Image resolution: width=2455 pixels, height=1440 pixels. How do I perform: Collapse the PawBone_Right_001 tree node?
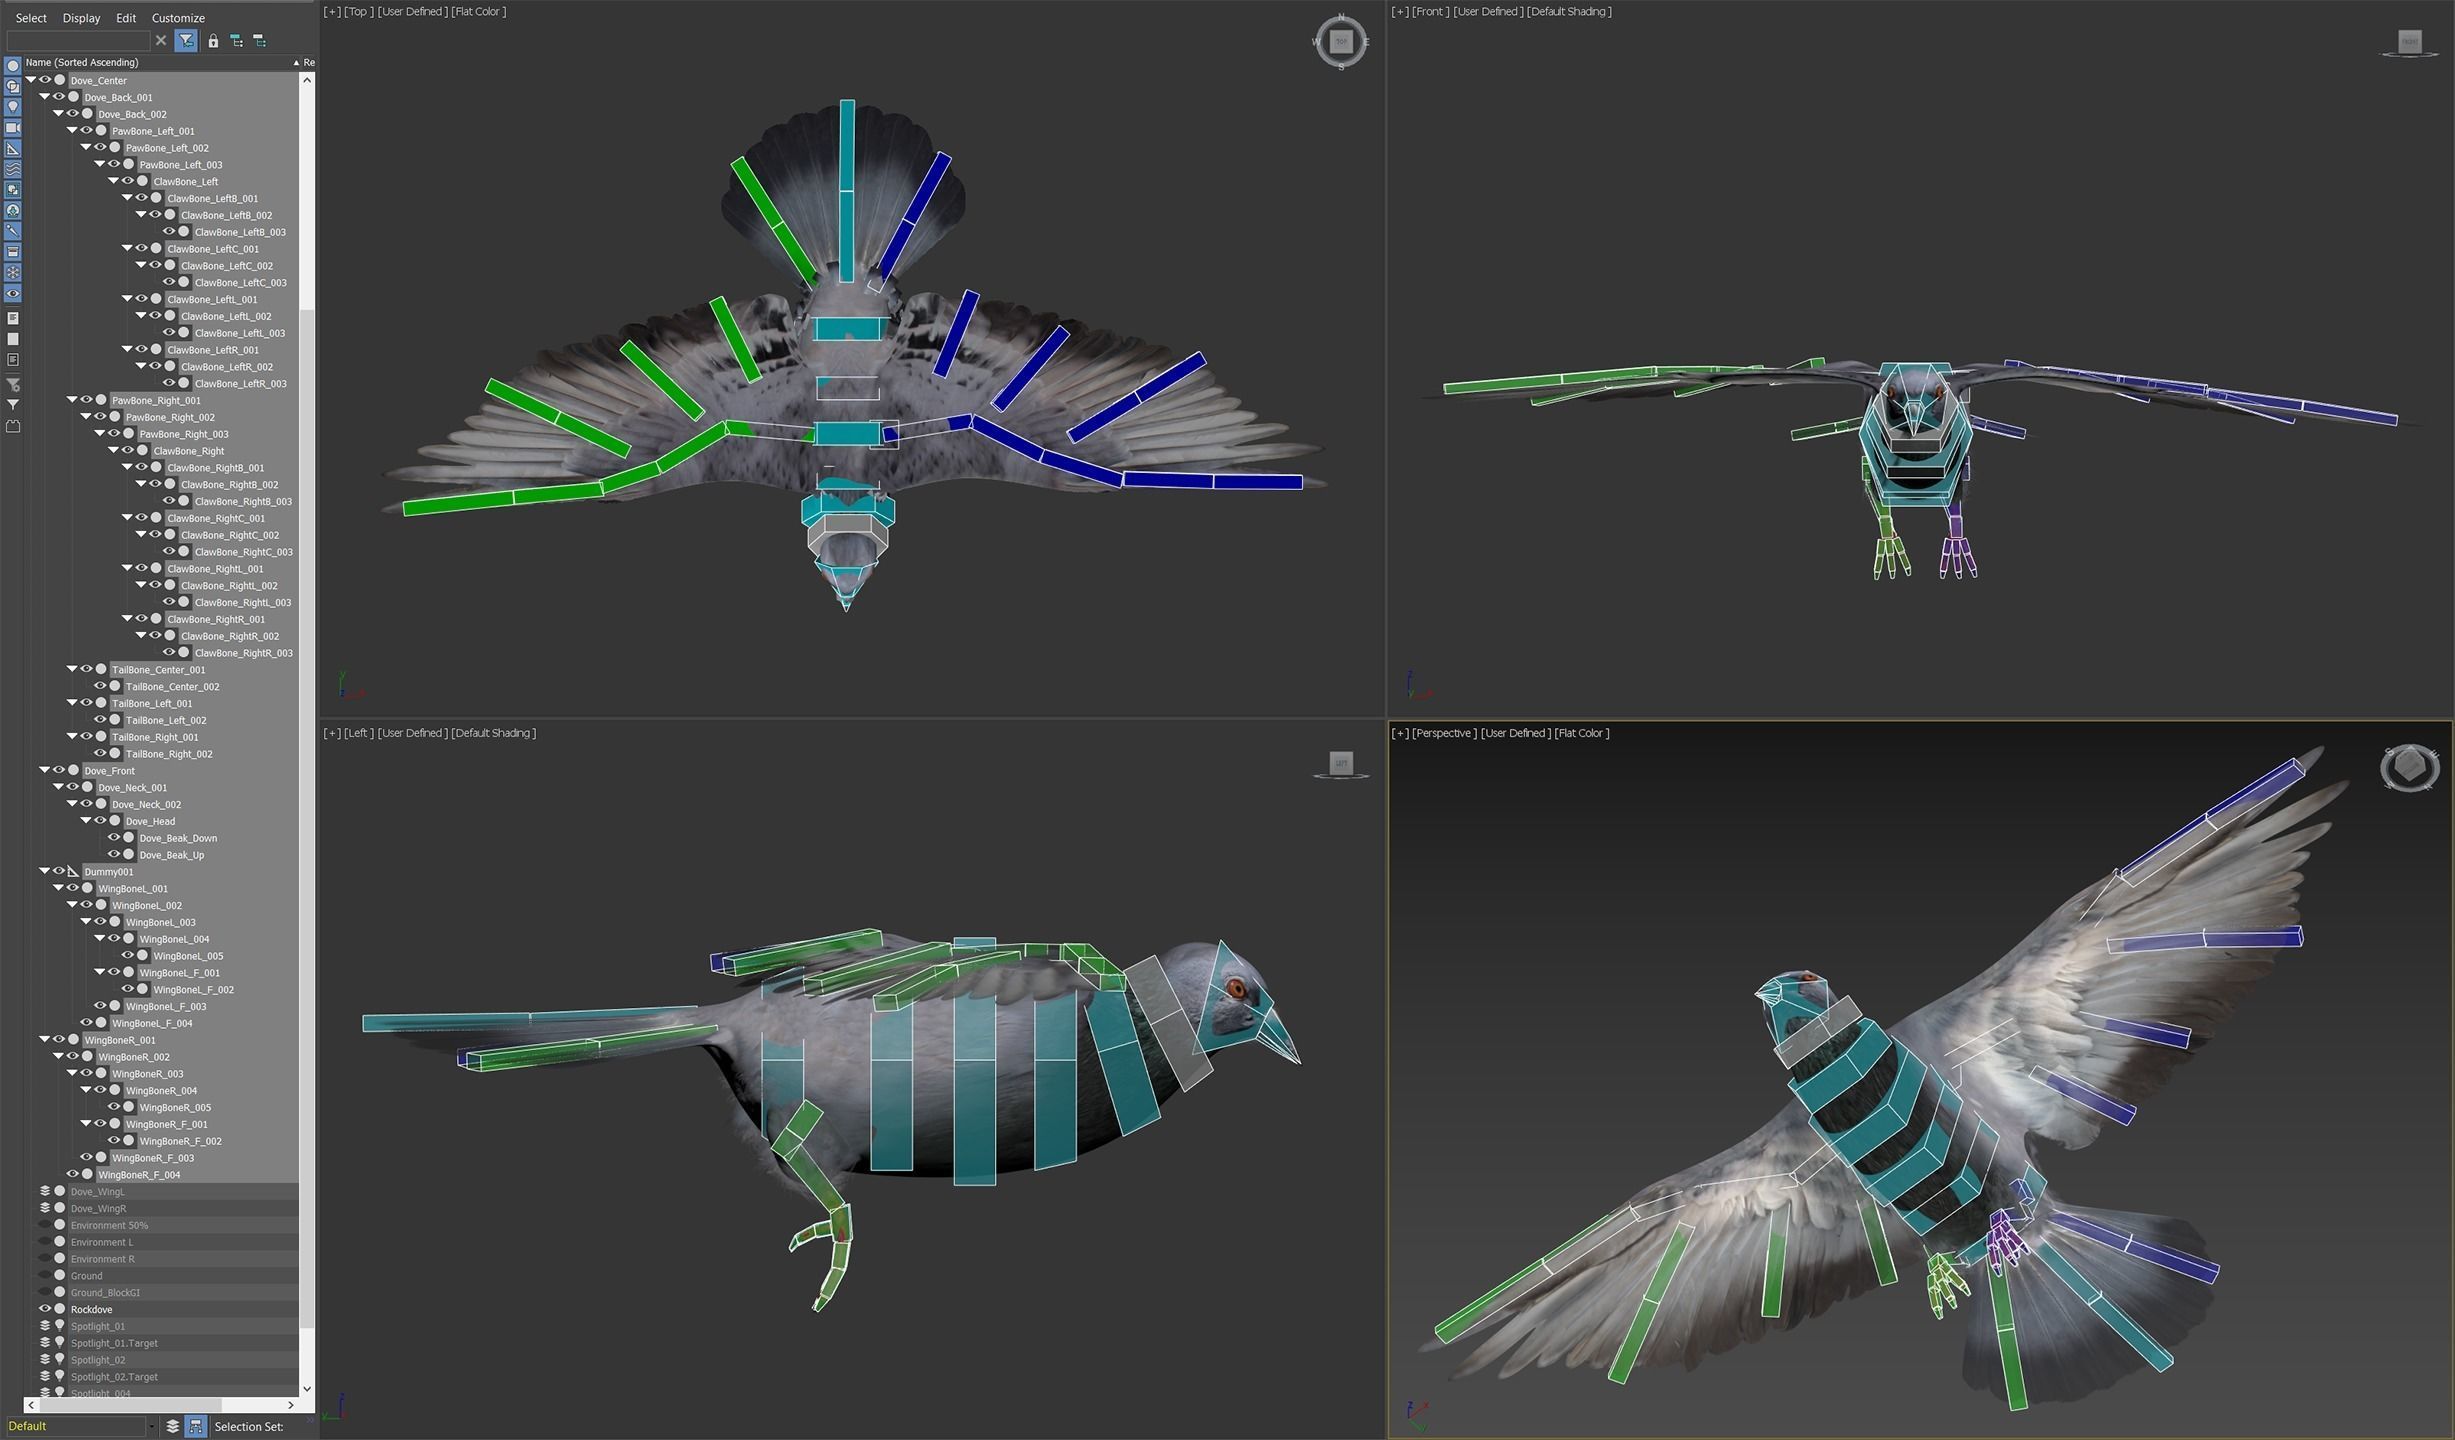click(x=72, y=400)
